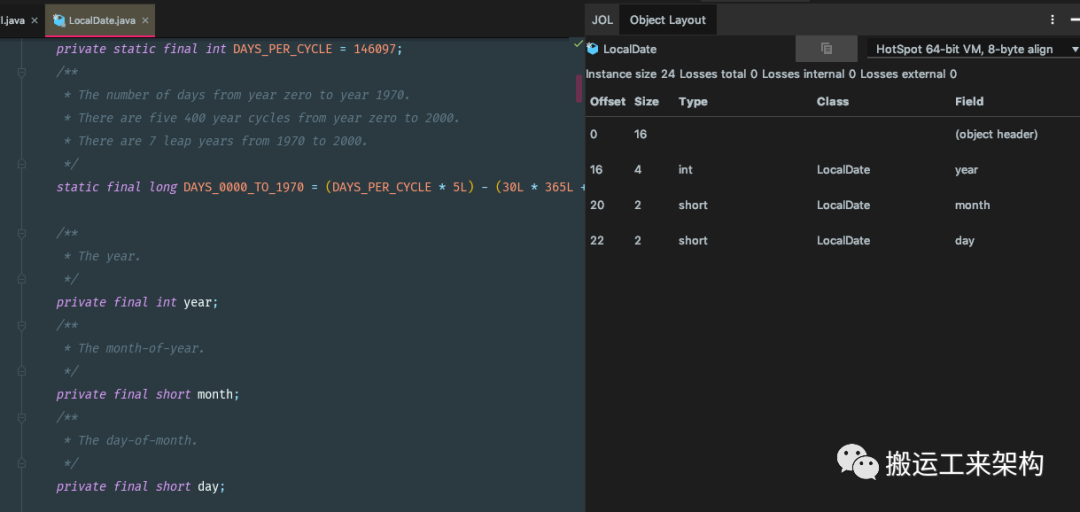The image size is (1080, 512).
Task: Switch to the LocalDate.java tab
Action: click(x=100, y=20)
